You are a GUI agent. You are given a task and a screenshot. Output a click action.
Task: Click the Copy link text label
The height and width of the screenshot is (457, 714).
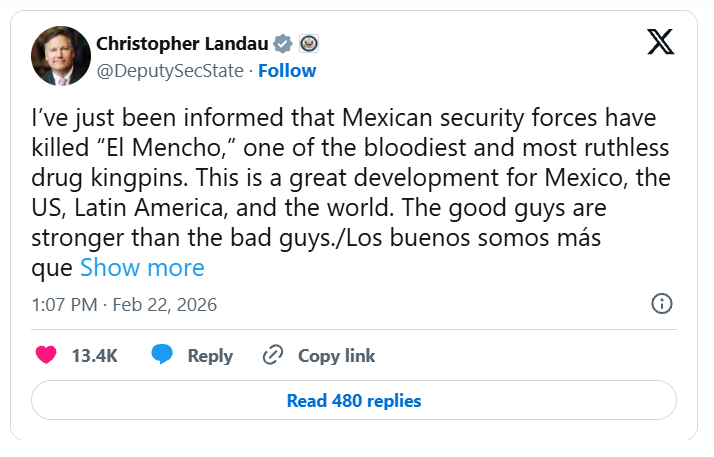pyautogui.click(x=336, y=356)
